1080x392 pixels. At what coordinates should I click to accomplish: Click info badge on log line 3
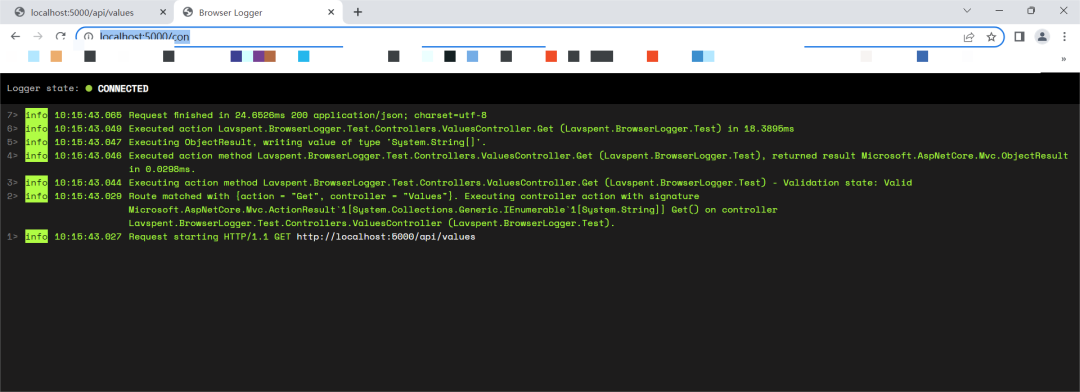click(x=37, y=183)
